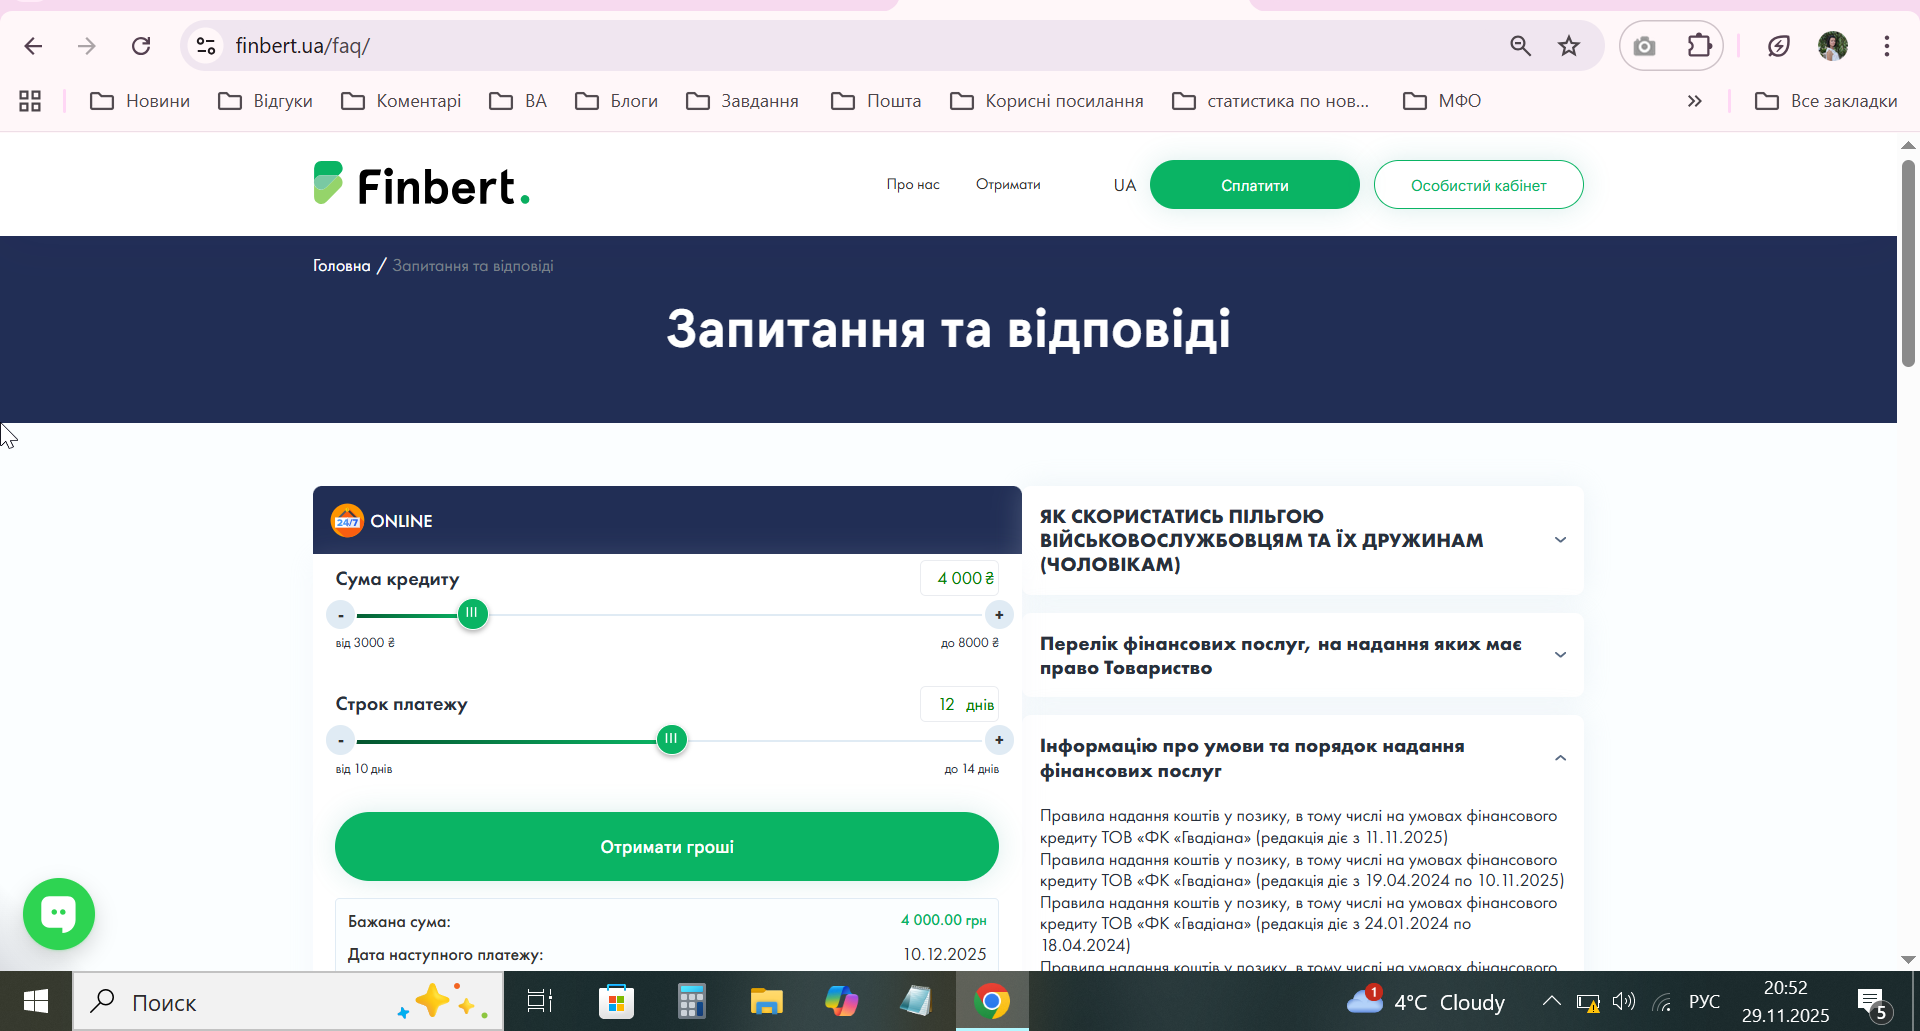Open the МФО bookmark folder
This screenshot has height=1031, width=1920.
[1442, 101]
